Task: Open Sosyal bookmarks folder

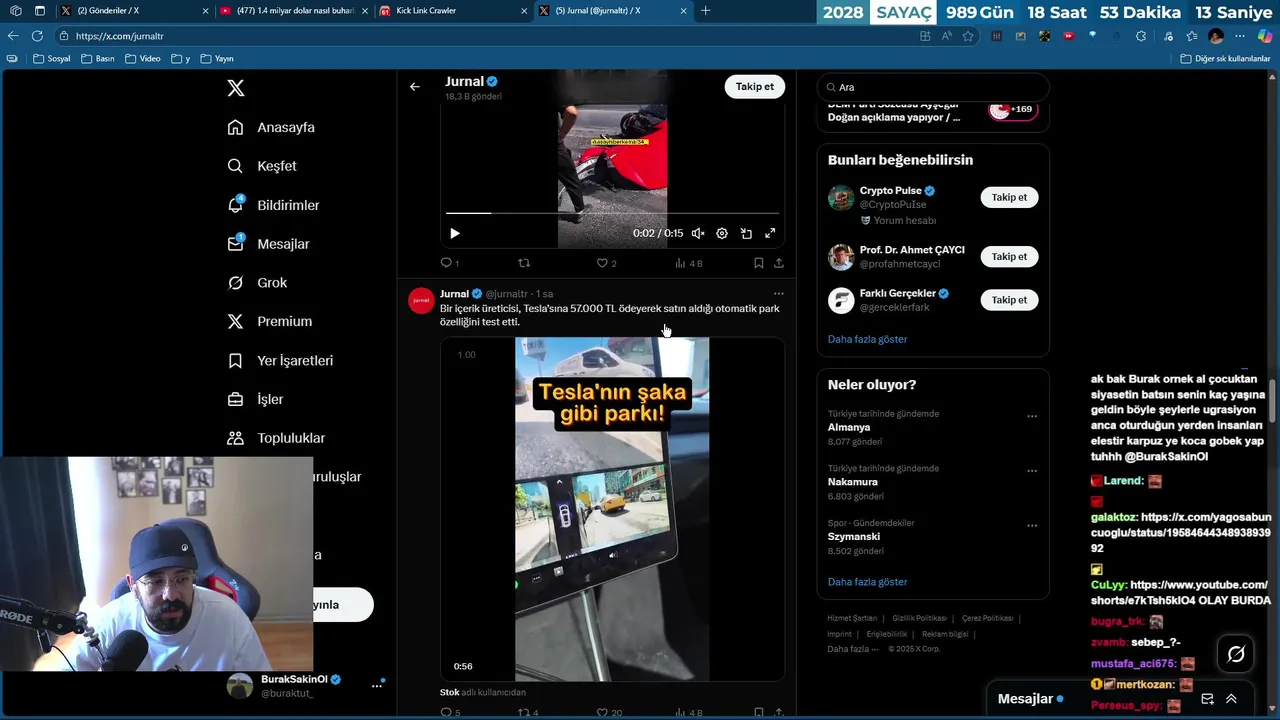Action: (52, 59)
